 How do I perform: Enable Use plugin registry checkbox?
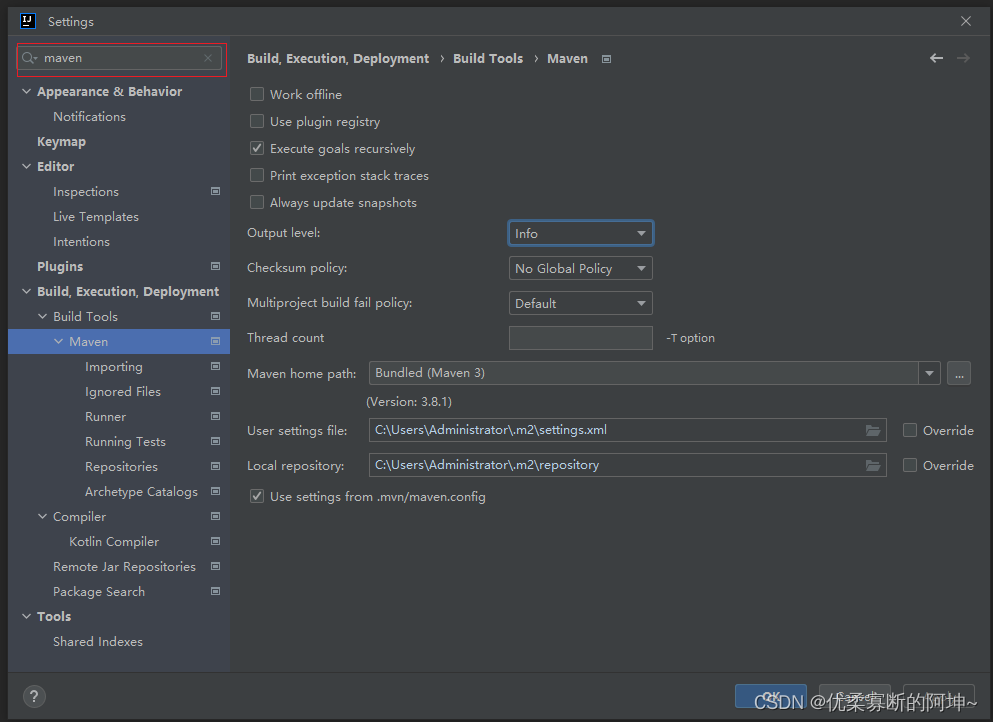click(256, 121)
